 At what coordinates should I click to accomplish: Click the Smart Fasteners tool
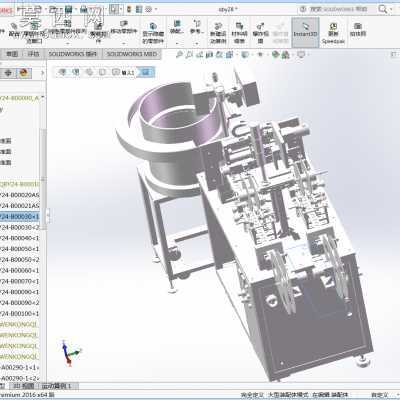[x=98, y=33]
